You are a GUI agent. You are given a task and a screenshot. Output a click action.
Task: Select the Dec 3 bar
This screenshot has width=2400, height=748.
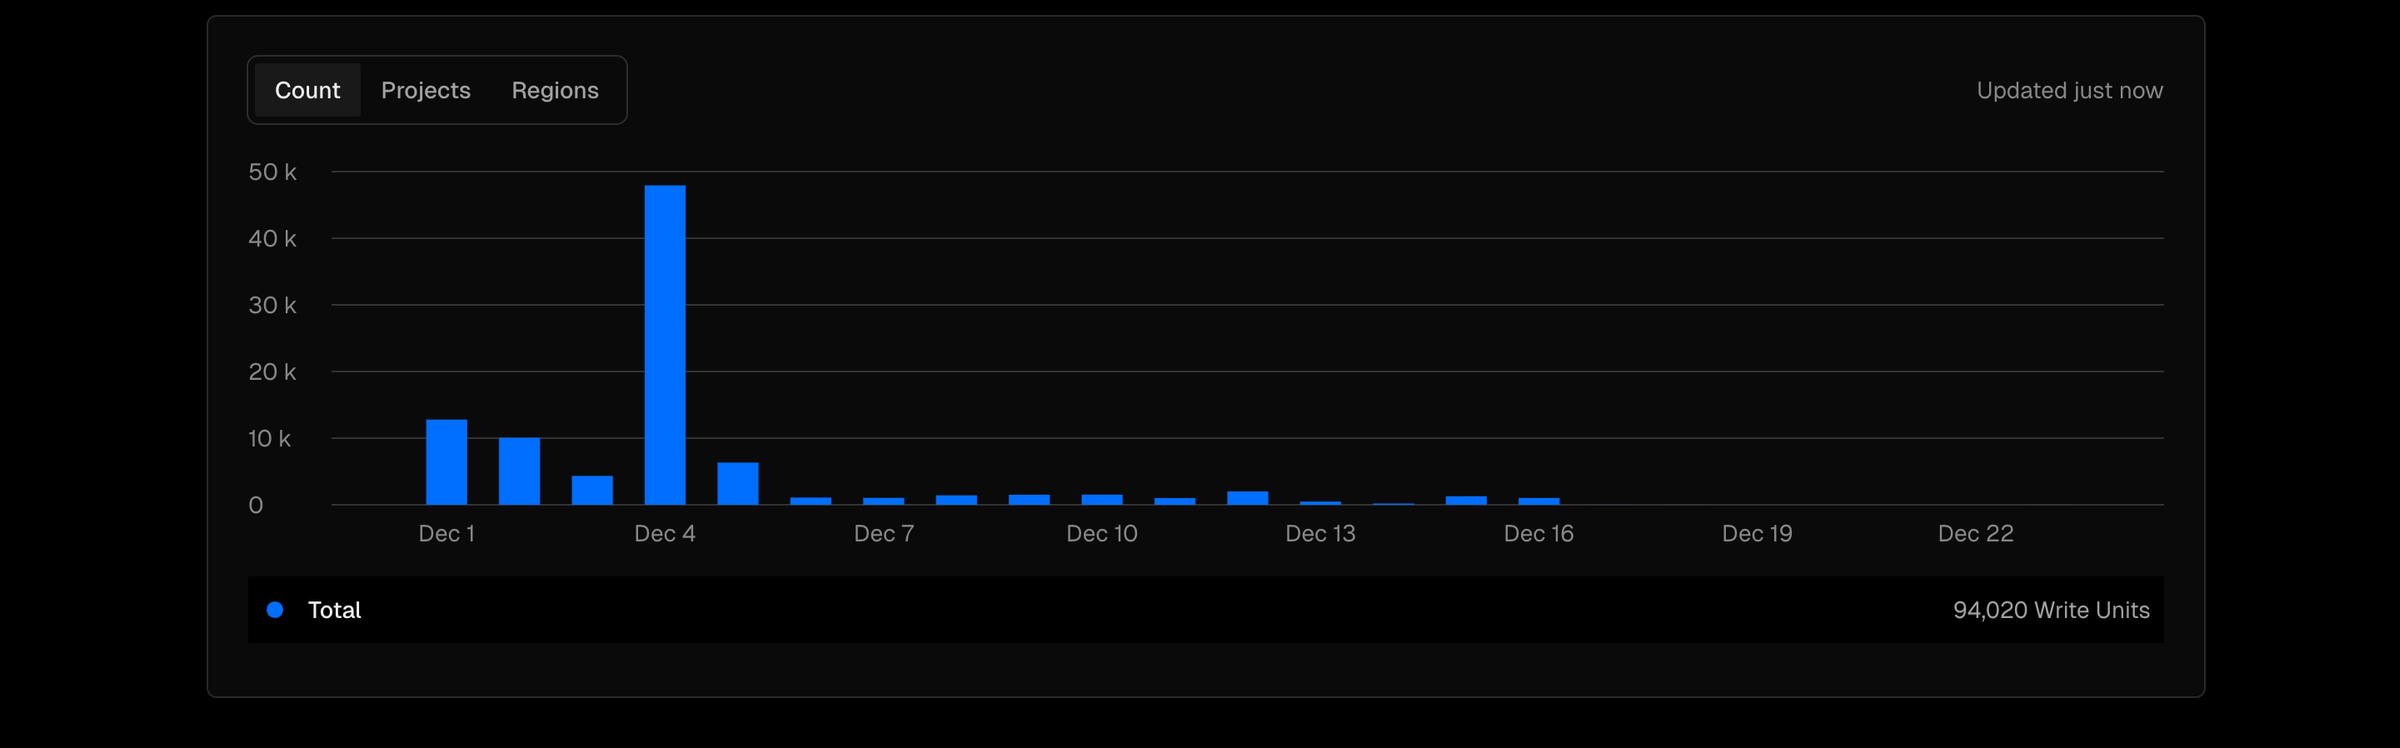592,490
